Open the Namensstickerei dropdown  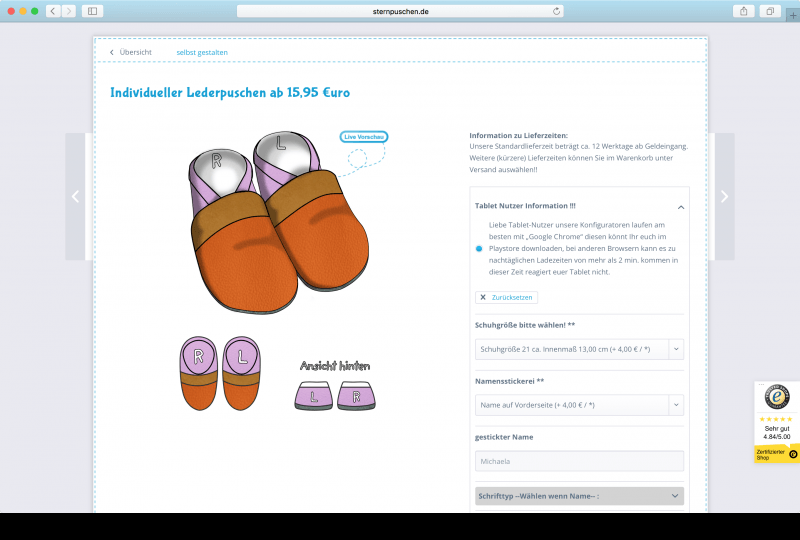point(579,405)
